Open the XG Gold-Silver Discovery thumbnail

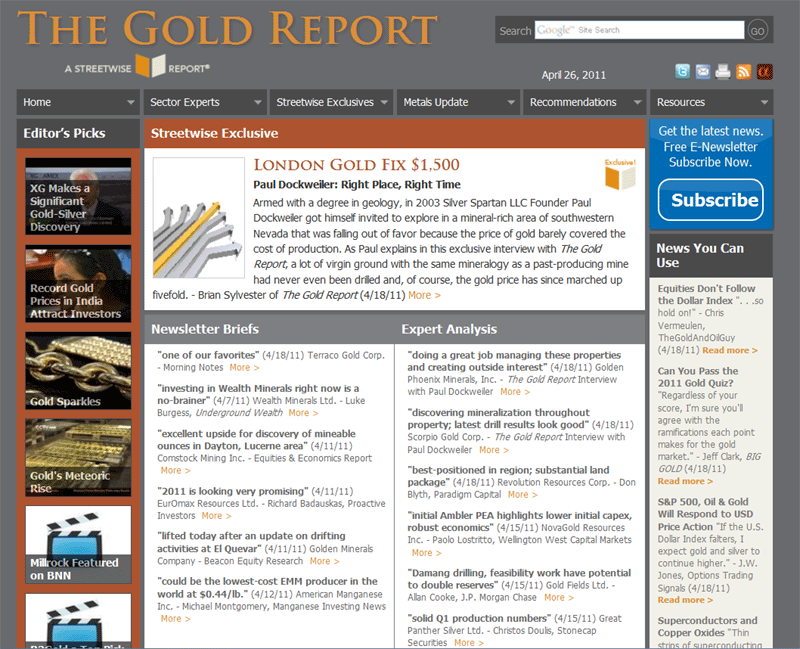click(78, 196)
